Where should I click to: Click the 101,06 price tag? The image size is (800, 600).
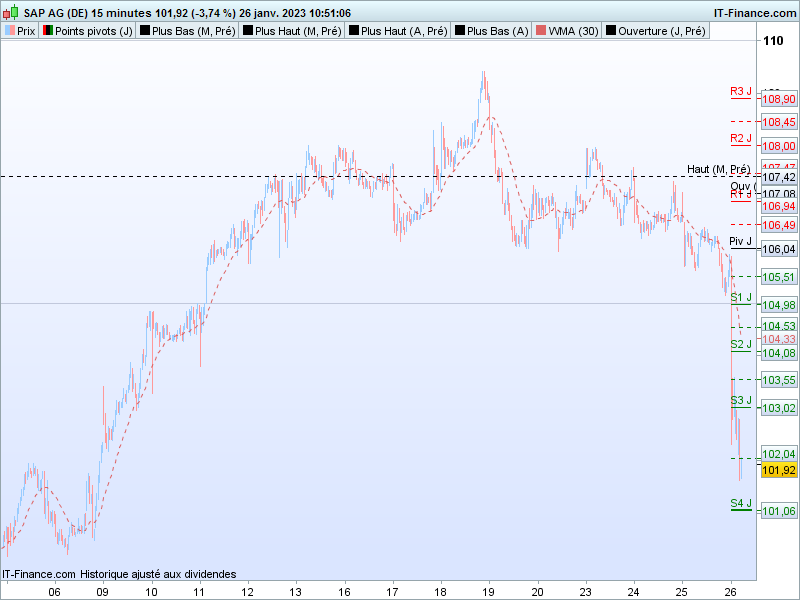779,511
